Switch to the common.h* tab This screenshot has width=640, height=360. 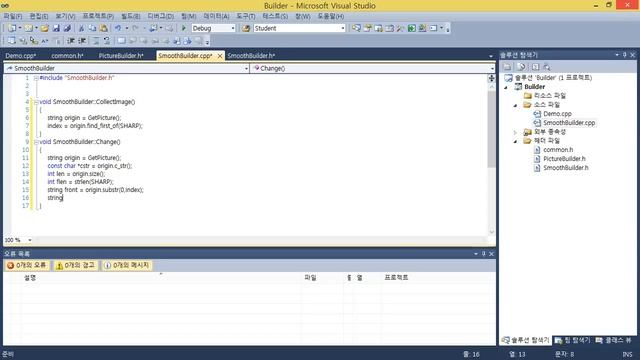click(x=67, y=56)
